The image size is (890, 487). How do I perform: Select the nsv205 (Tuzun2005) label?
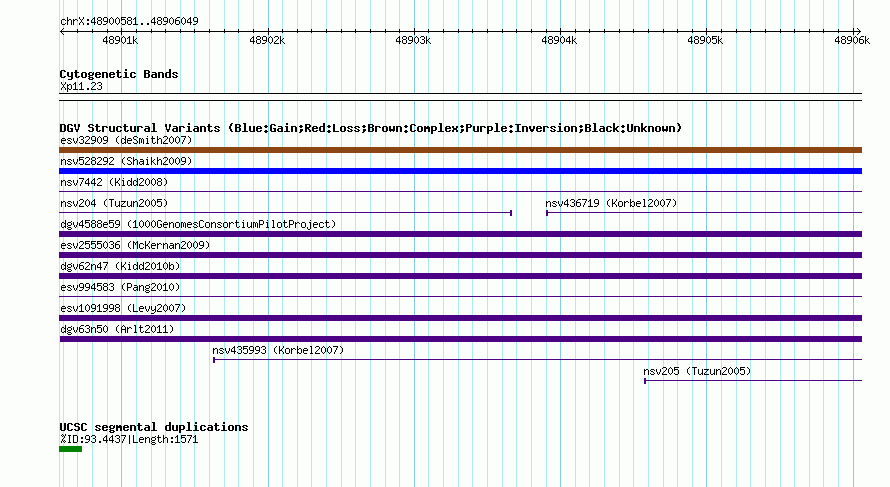click(697, 371)
